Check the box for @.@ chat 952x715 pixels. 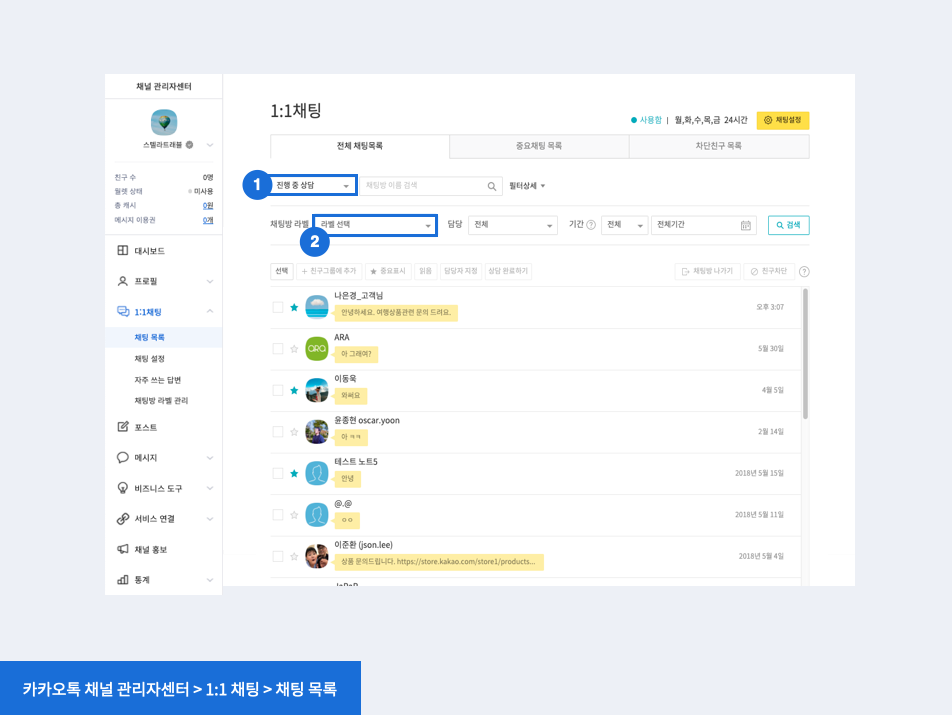tap(277, 515)
